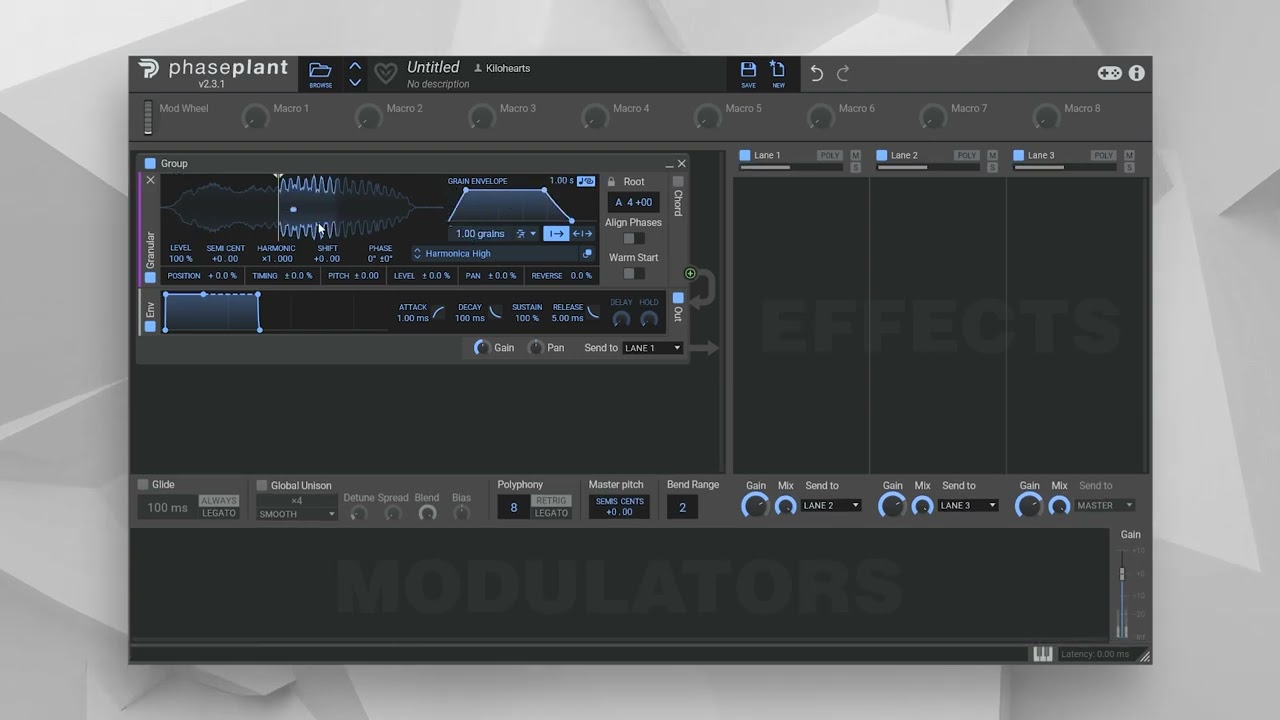Step to the previous preset with up arrow
Viewport: 1280px width, 720px height.
tap(355, 66)
